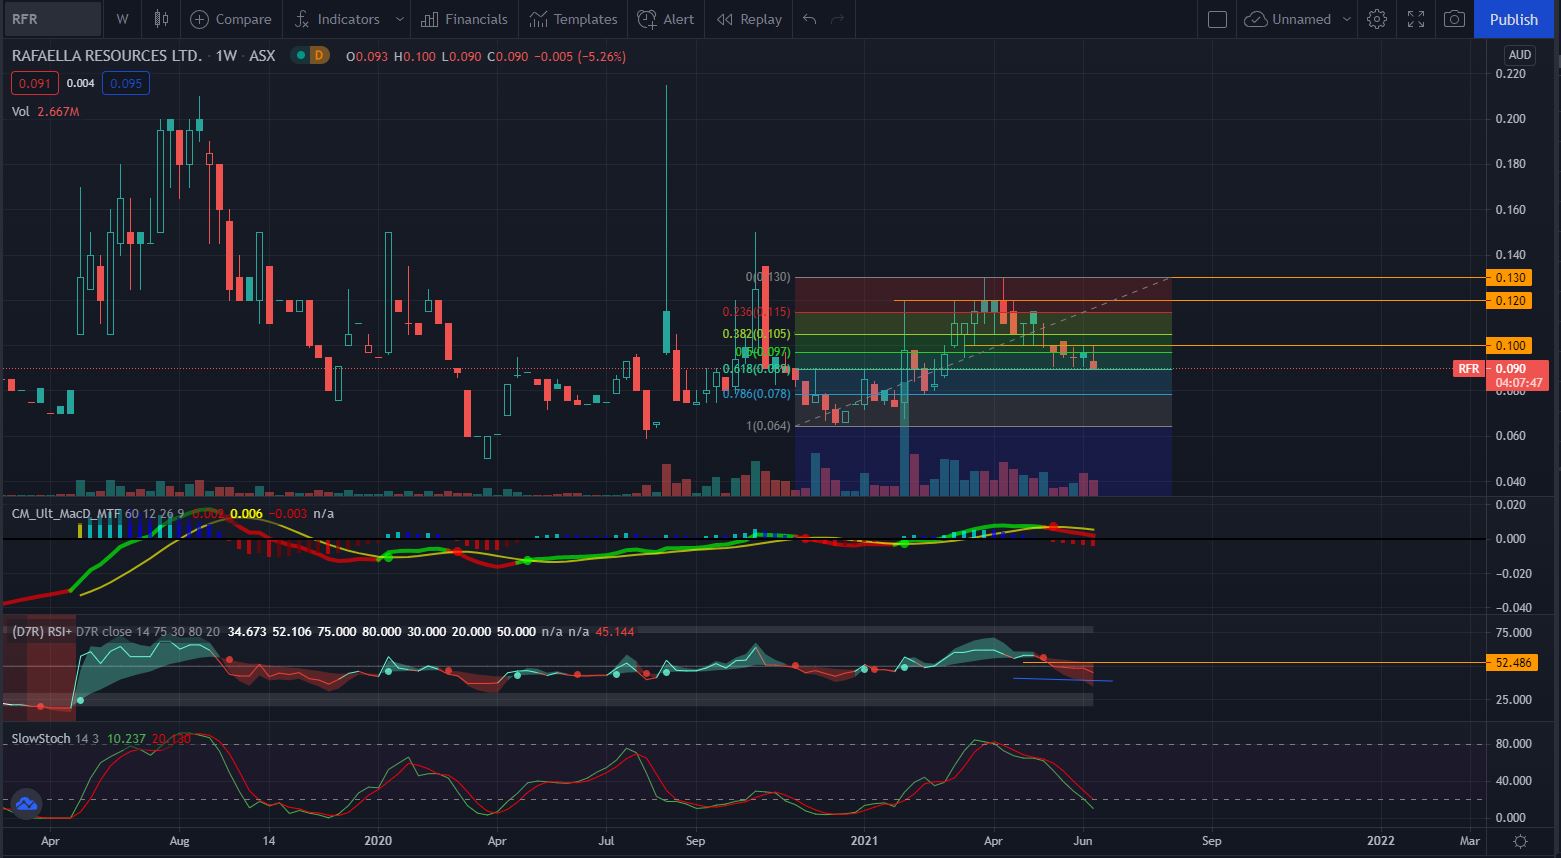The width and height of the screenshot is (1561, 858).
Task: Toggle the market status D indicator
Action: click(x=318, y=56)
